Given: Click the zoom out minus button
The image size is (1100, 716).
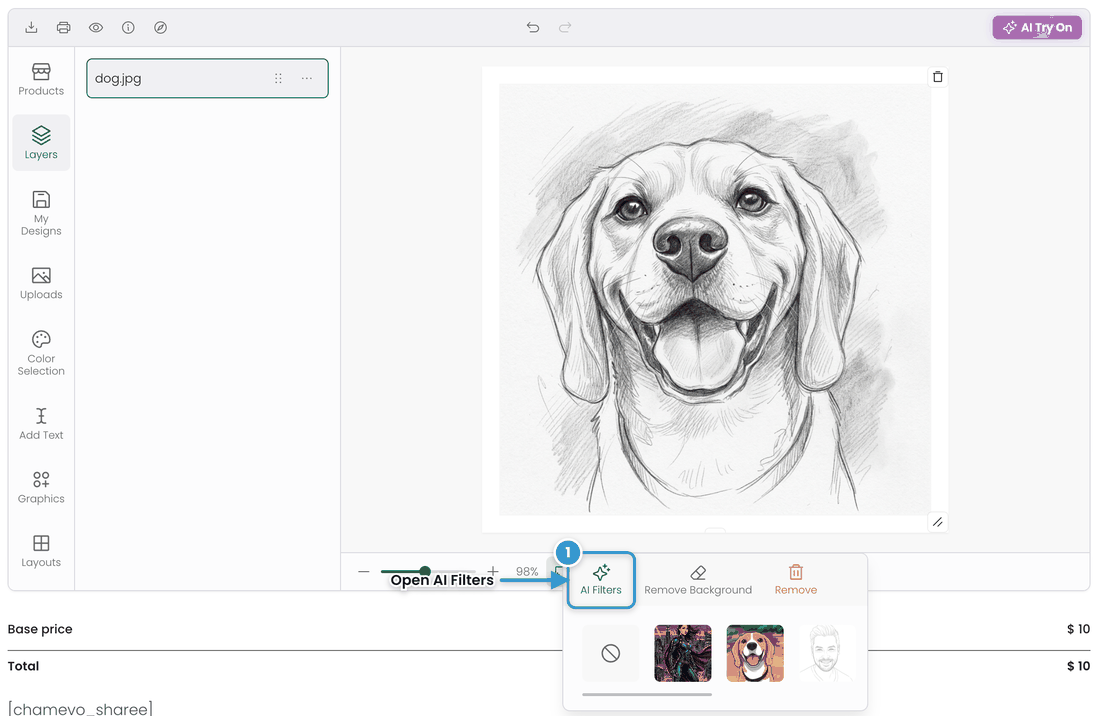Looking at the screenshot, I should (363, 572).
